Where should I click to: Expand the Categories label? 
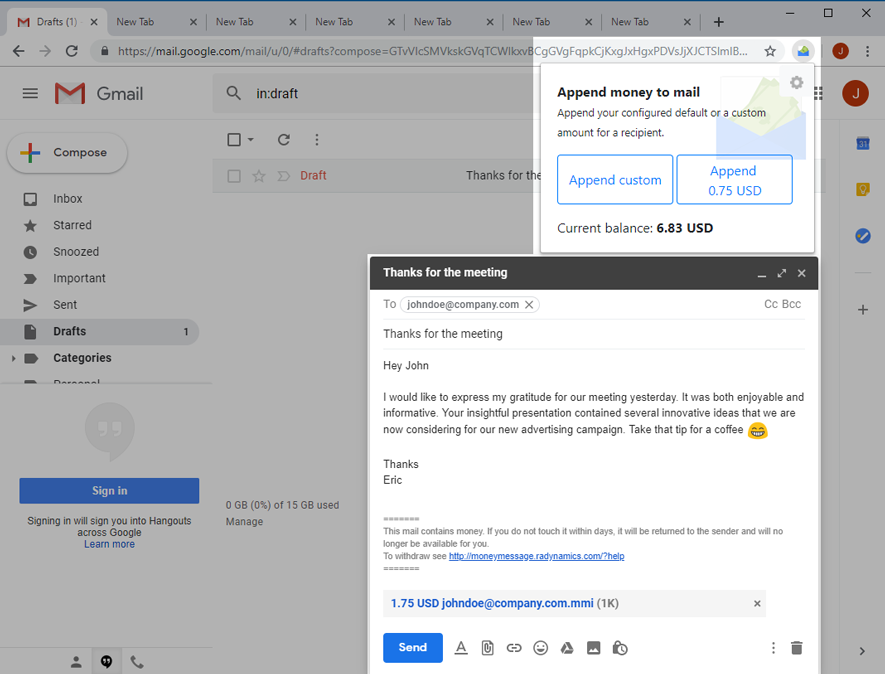point(14,358)
